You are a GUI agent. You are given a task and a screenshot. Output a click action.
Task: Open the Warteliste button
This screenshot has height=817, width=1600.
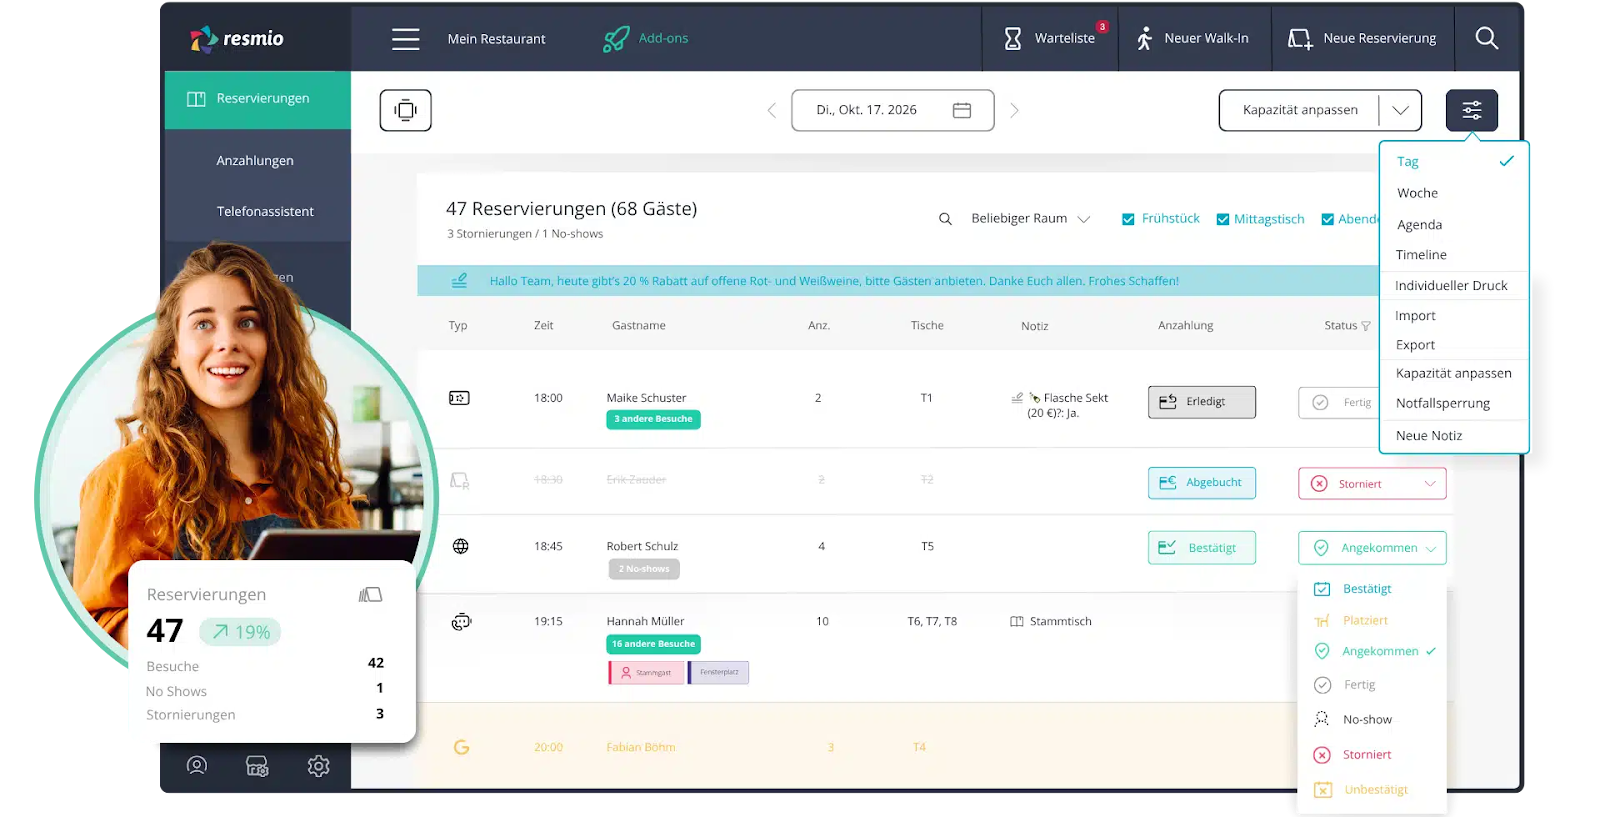click(x=1050, y=39)
